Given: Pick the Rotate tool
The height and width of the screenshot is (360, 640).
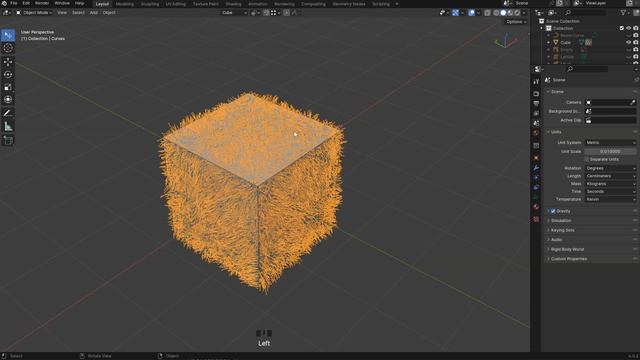Looking at the screenshot, I should [x=8, y=75].
